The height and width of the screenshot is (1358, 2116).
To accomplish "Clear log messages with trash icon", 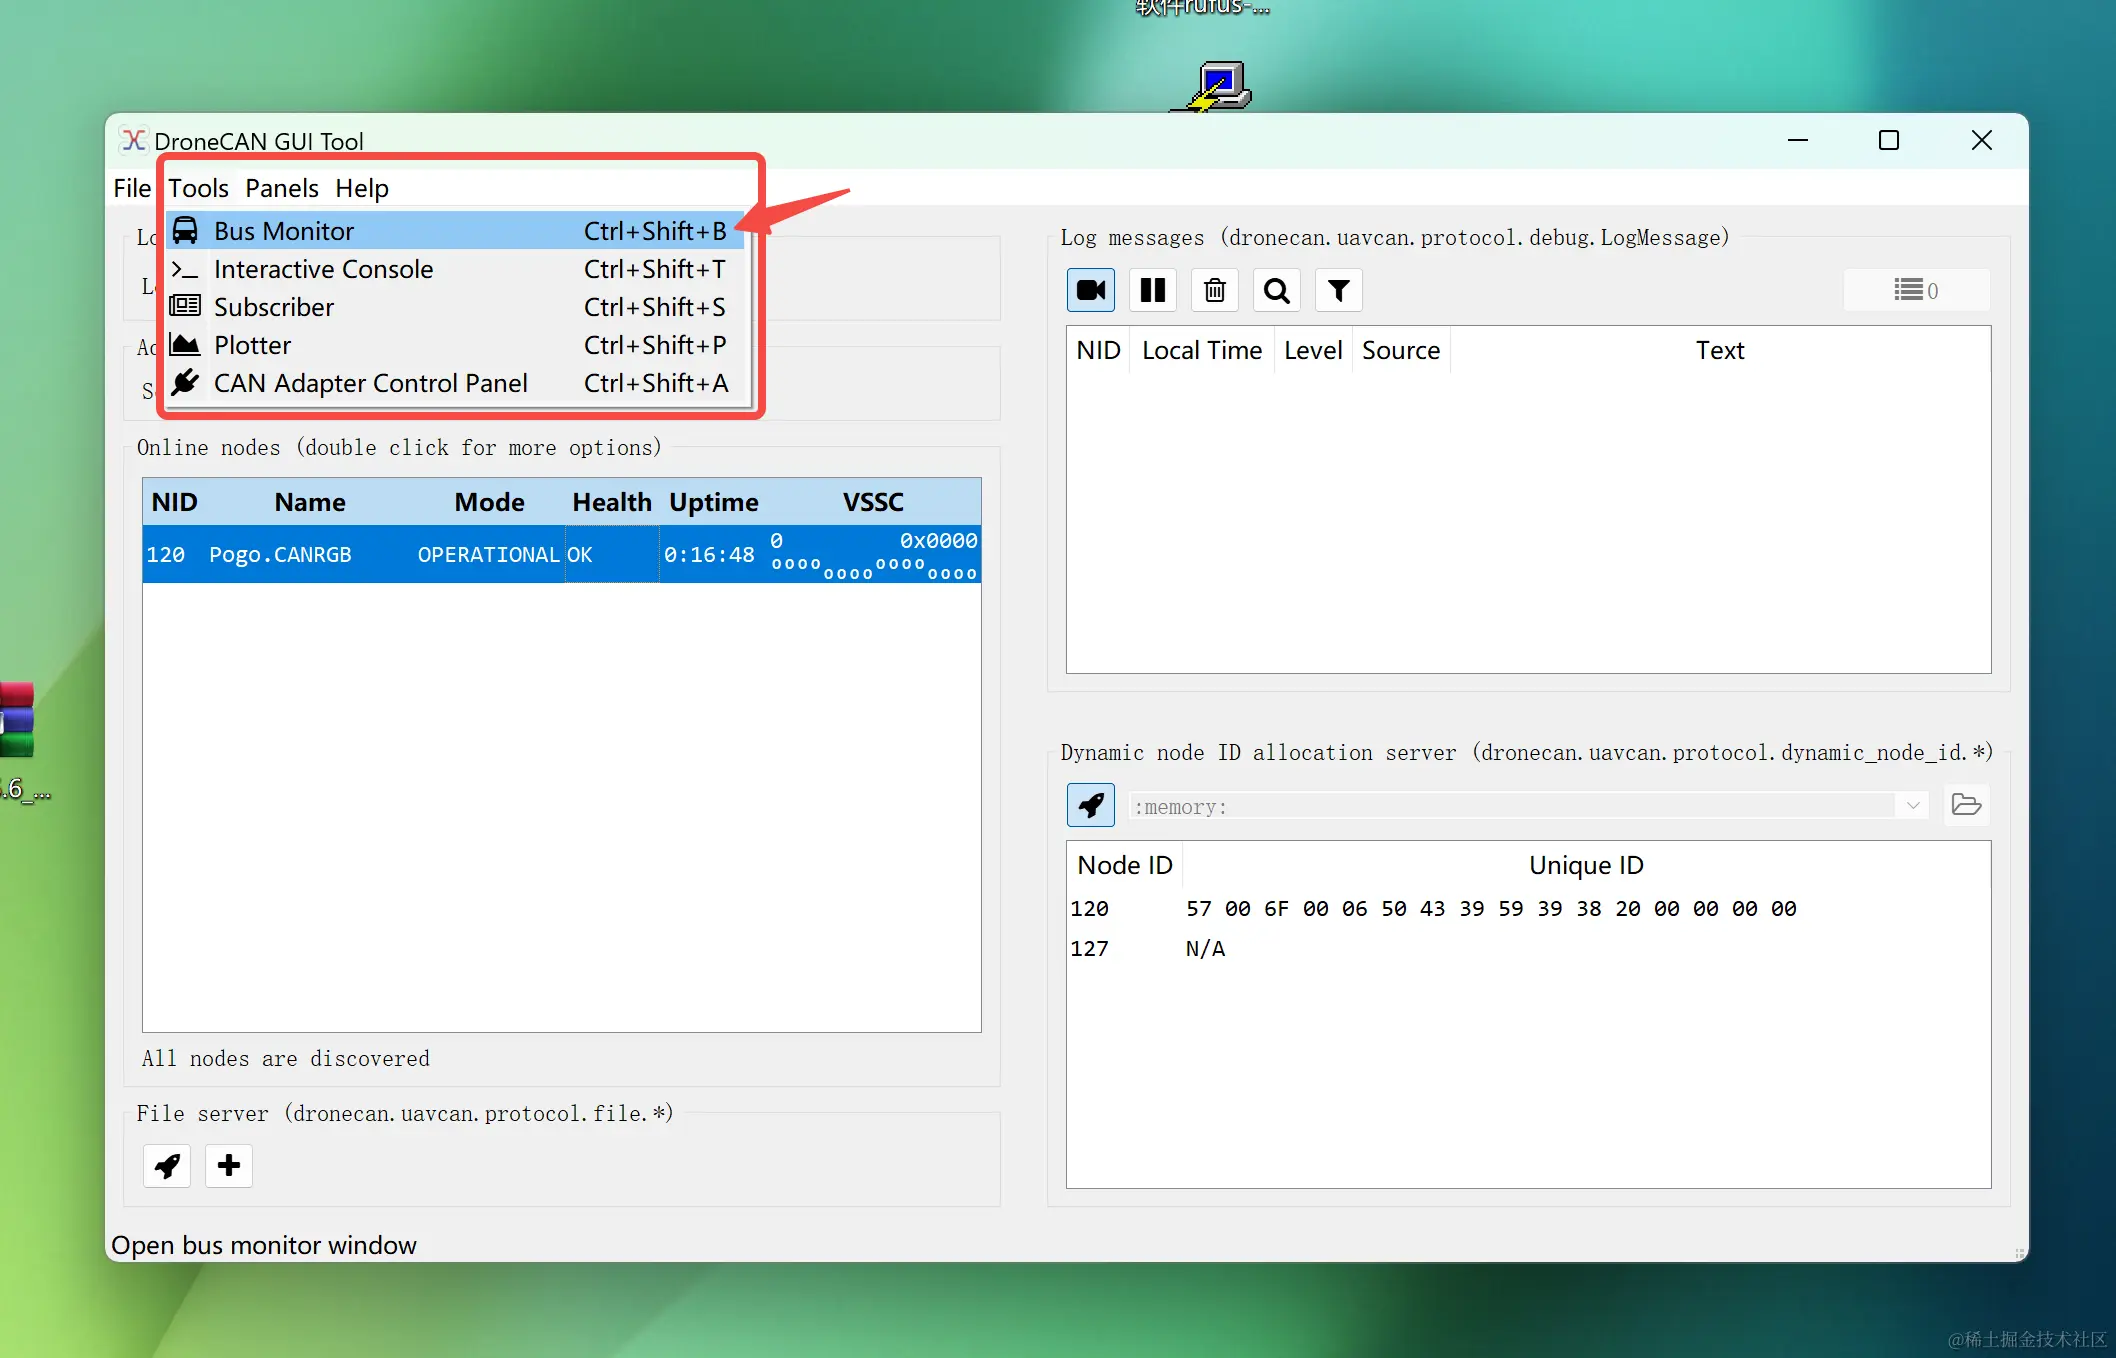I will coord(1214,291).
